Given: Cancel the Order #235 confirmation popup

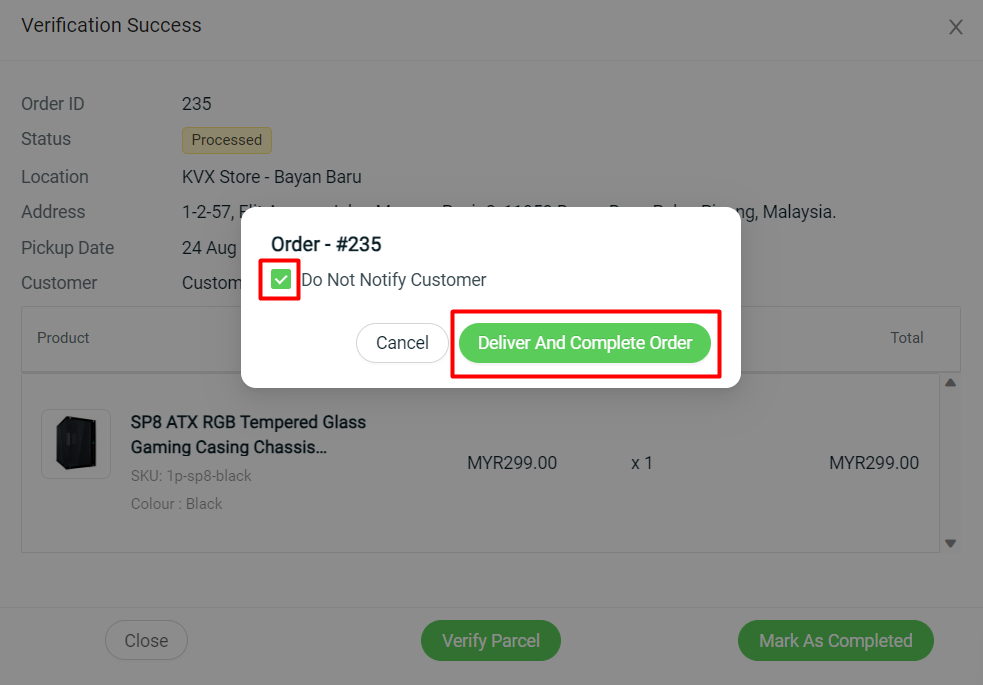Looking at the screenshot, I should pyautogui.click(x=402, y=343).
